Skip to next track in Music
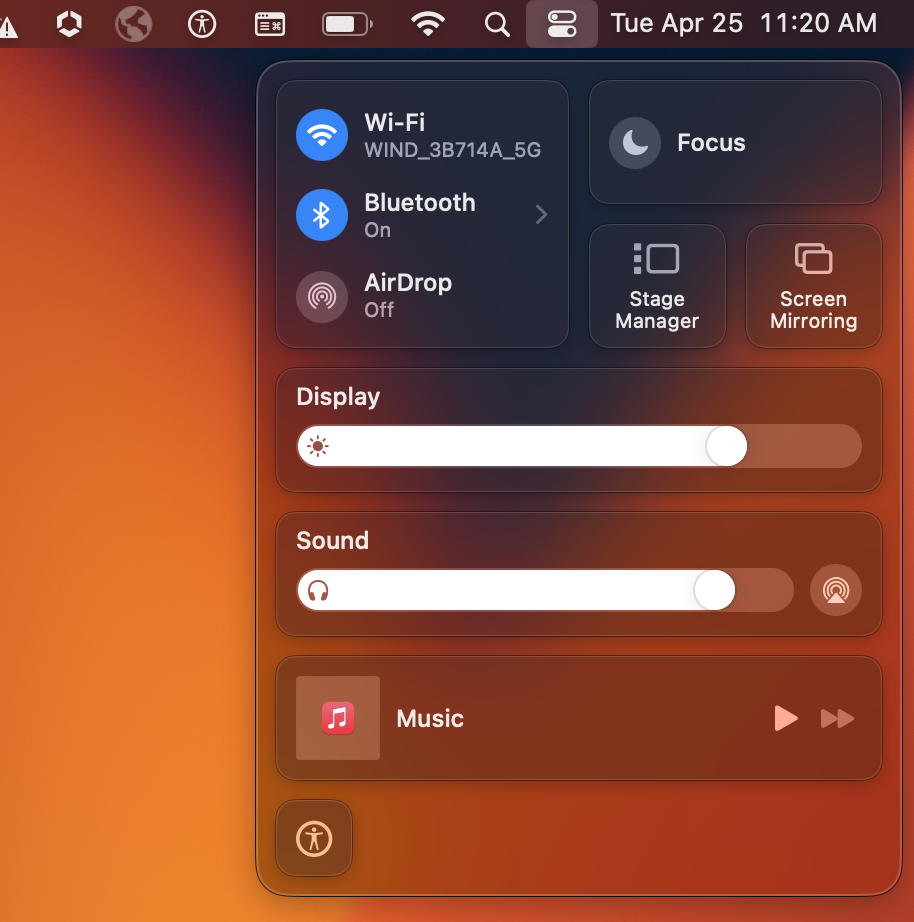 click(x=838, y=718)
